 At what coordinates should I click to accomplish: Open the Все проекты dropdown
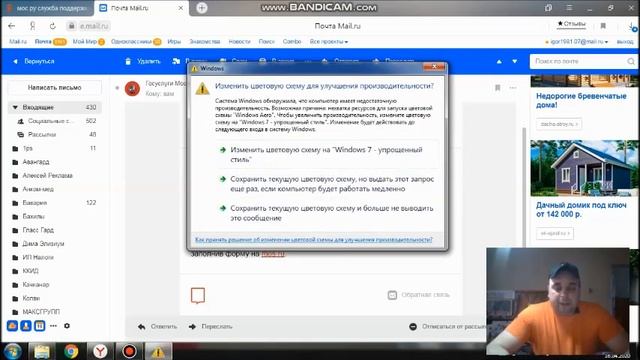pyautogui.click(x=329, y=42)
